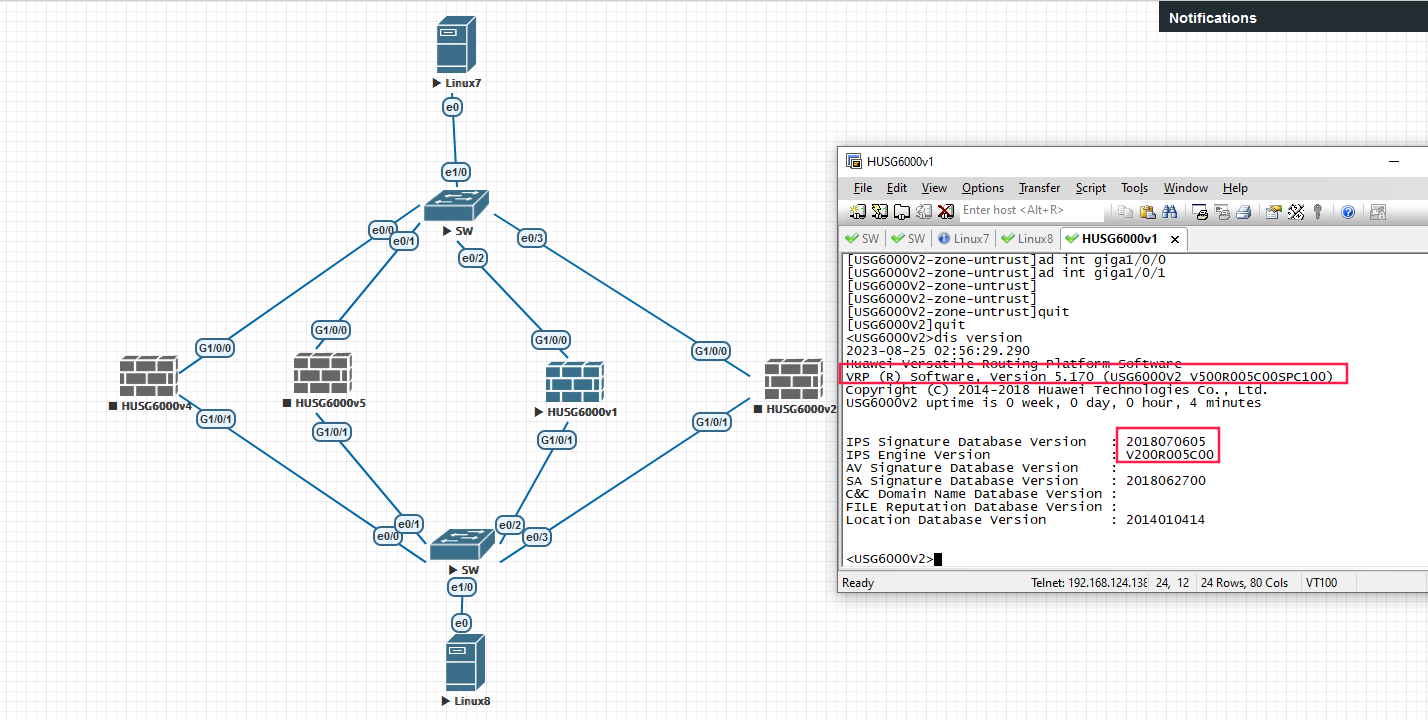Click the e1/0 label below Linux7
The width and height of the screenshot is (1428, 720).
tap(457, 172)
